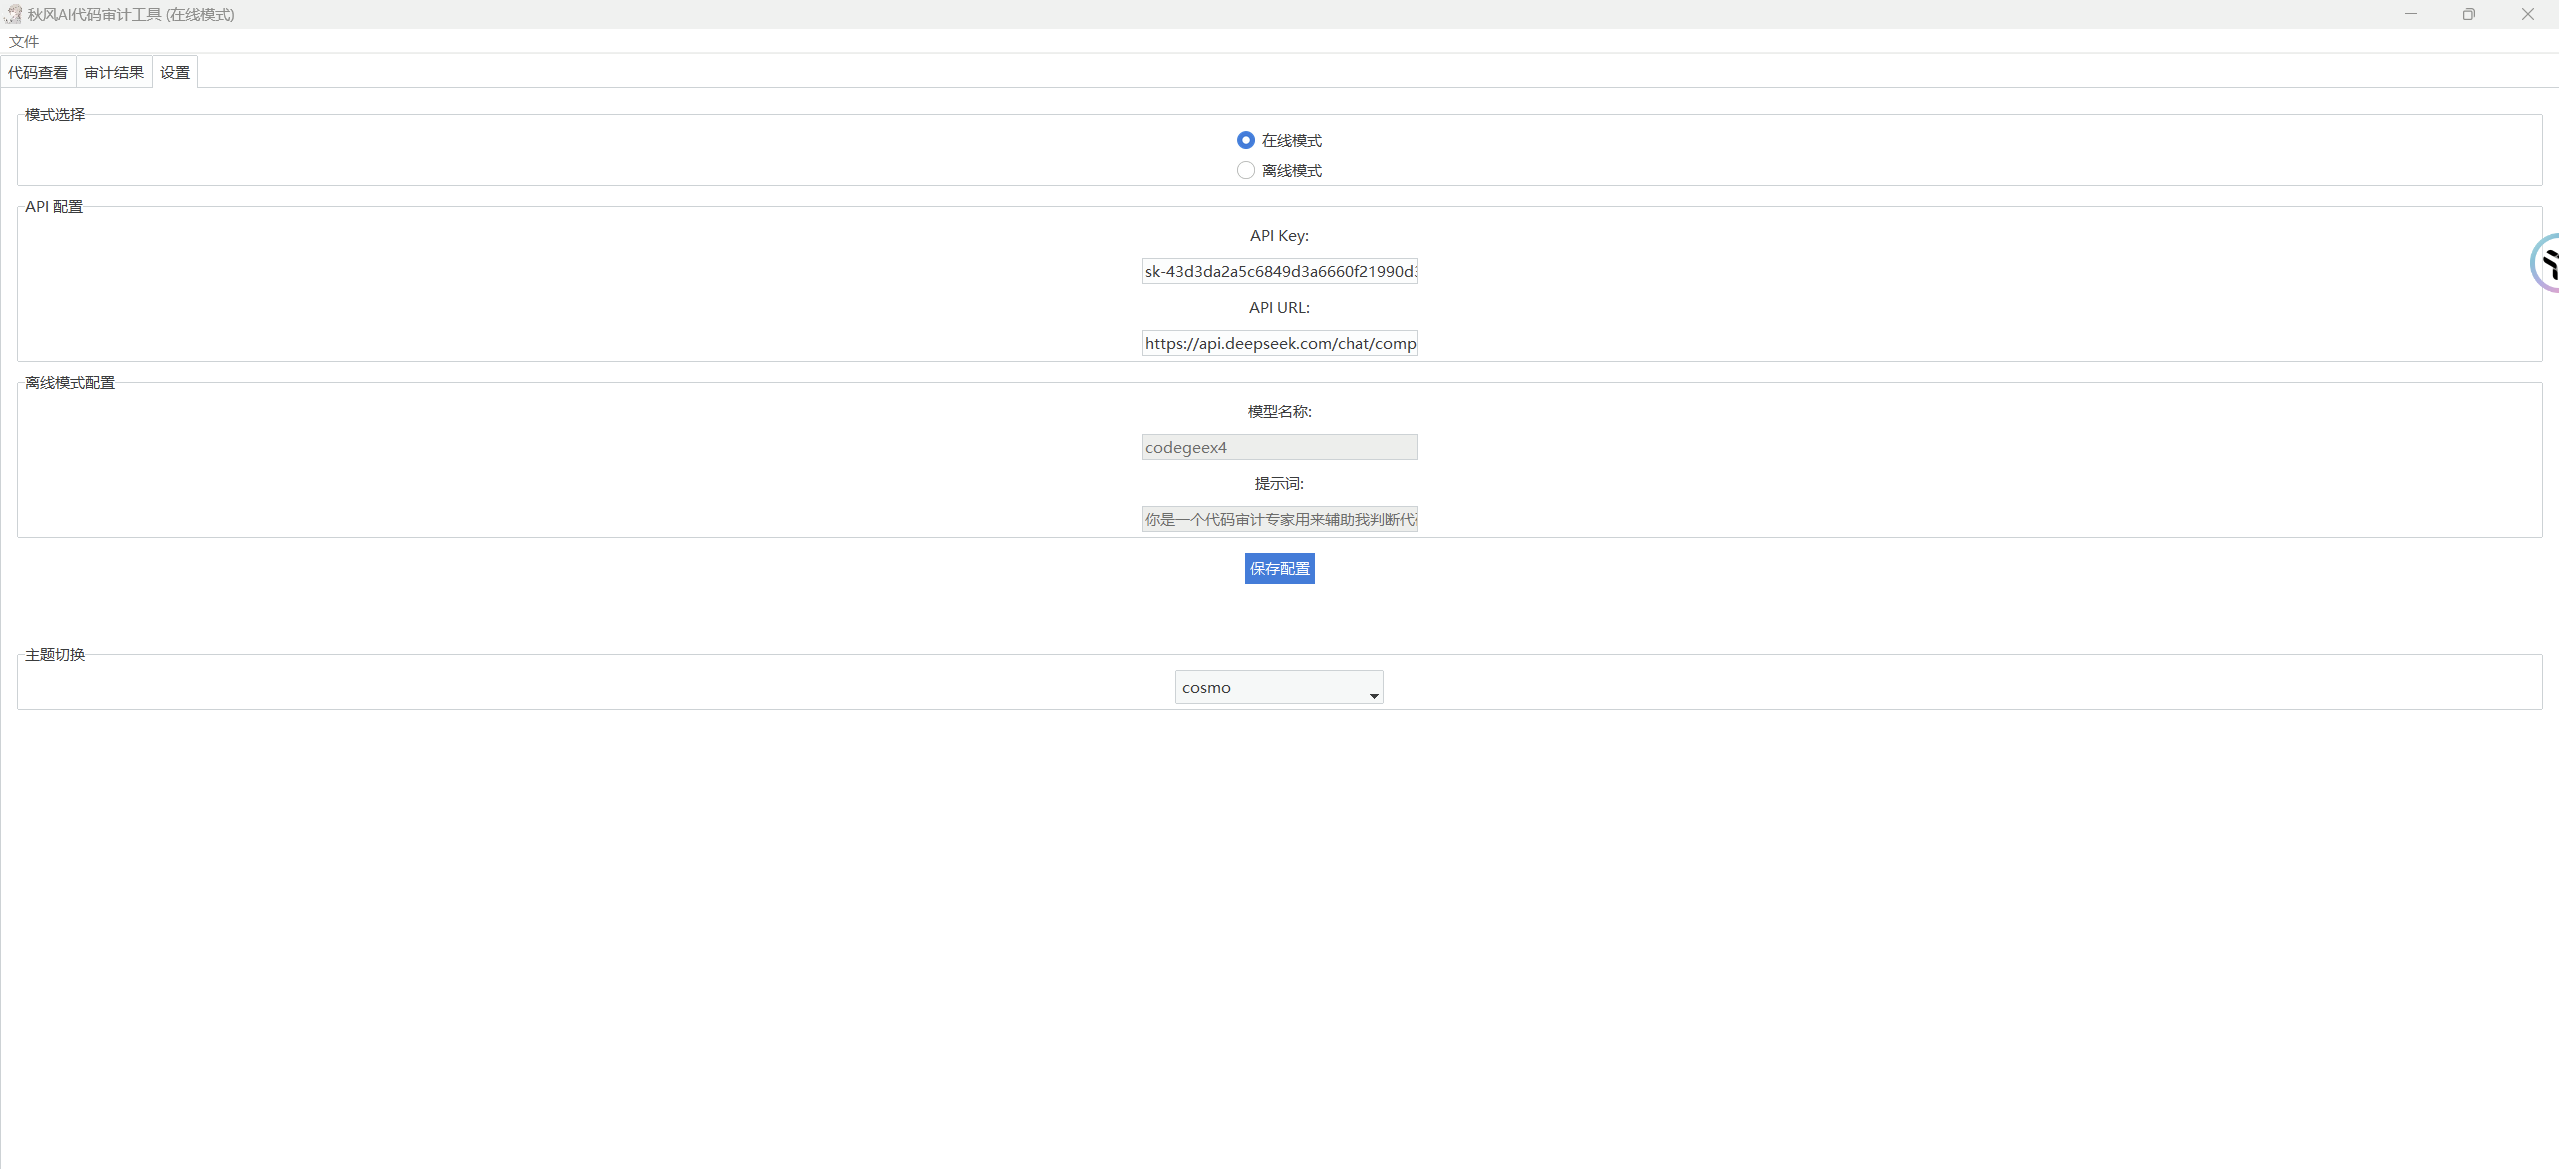2559x1169 pixels.
Task: Click the app icon in title bar
Action: (x=13, y=14)
